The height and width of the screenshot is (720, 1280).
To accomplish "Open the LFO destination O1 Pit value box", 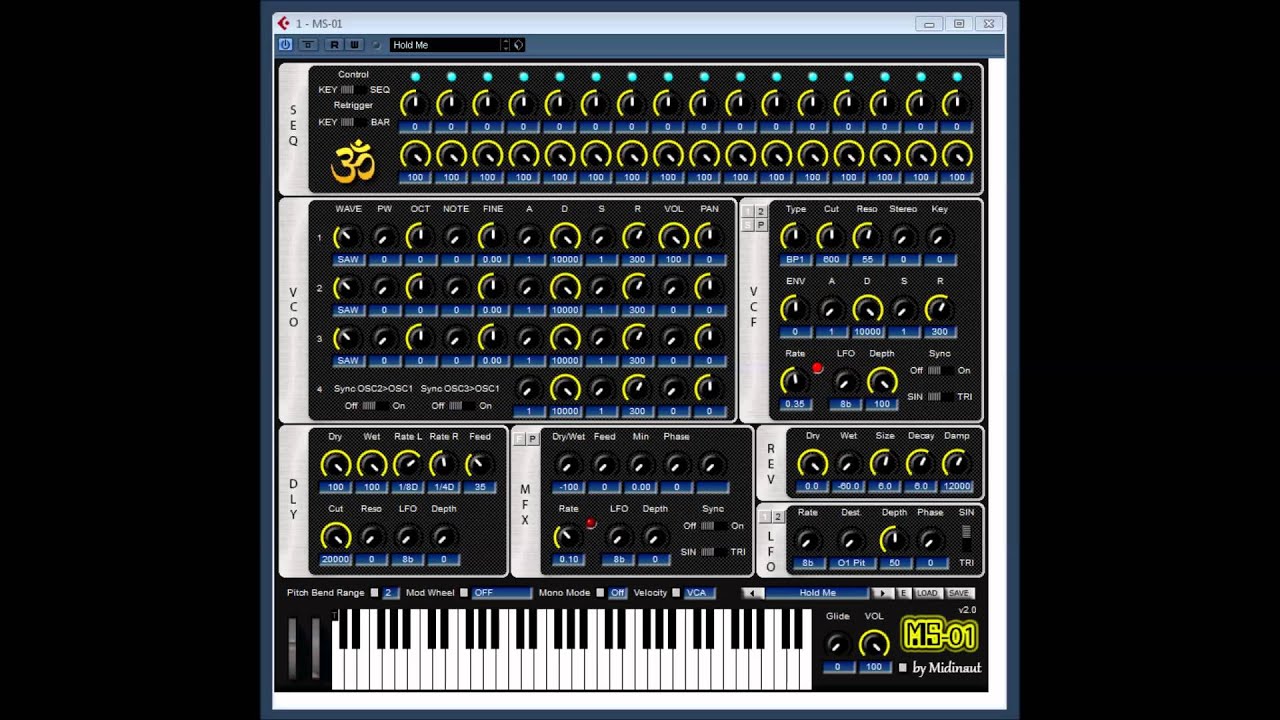I will click(851, 563).
